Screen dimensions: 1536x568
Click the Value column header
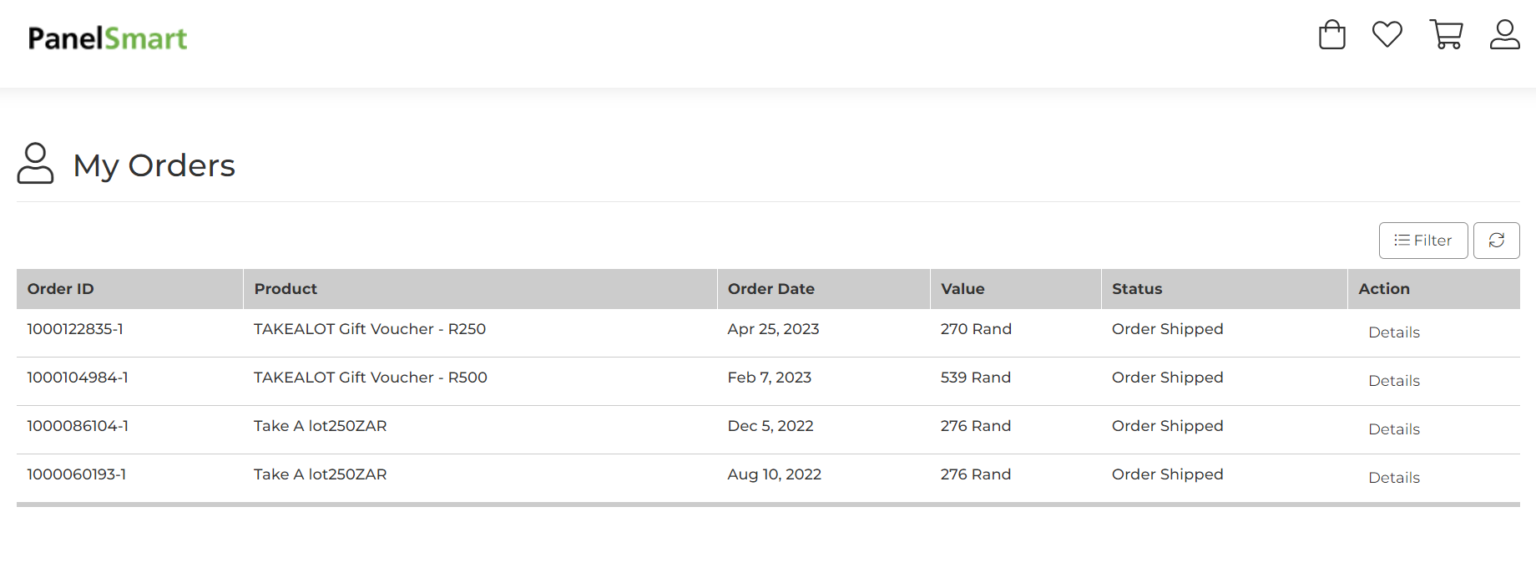(962, 289)
